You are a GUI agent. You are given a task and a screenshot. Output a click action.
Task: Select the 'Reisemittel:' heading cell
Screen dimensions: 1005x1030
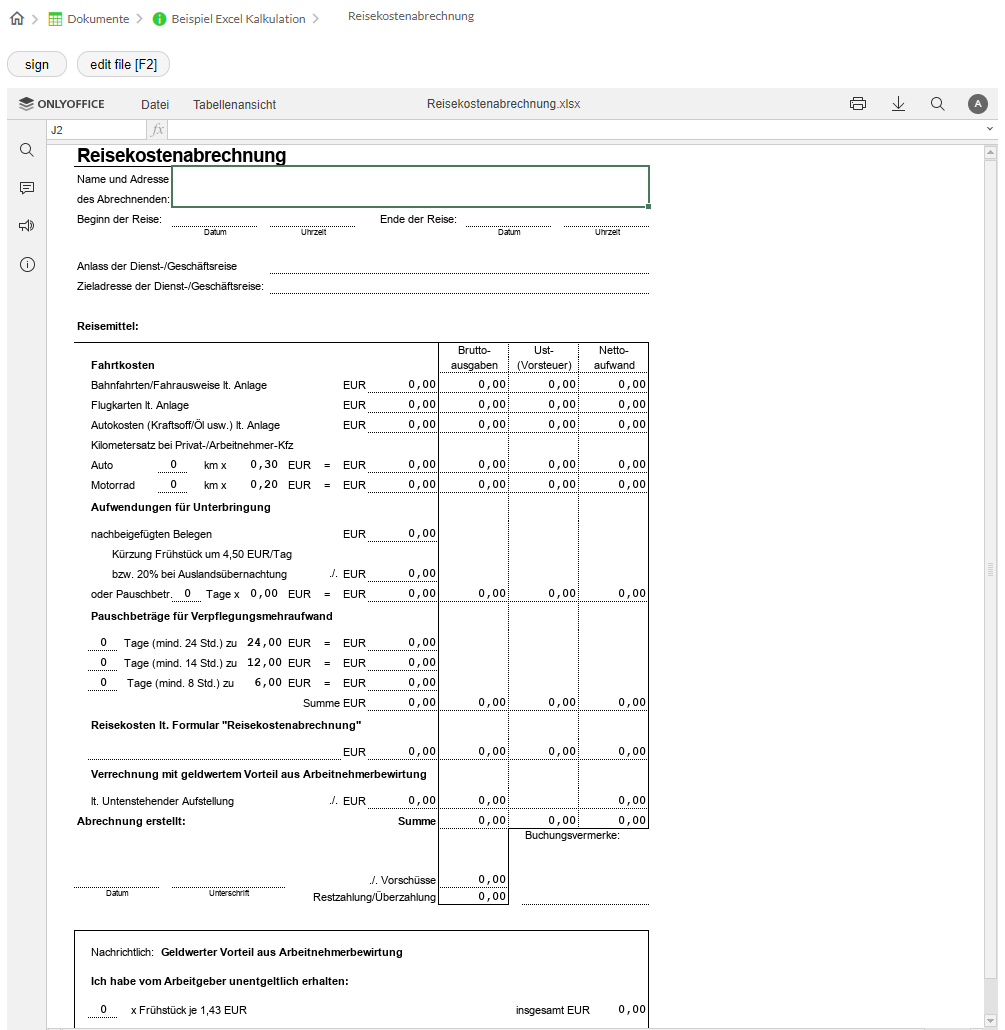coord(108,326)
